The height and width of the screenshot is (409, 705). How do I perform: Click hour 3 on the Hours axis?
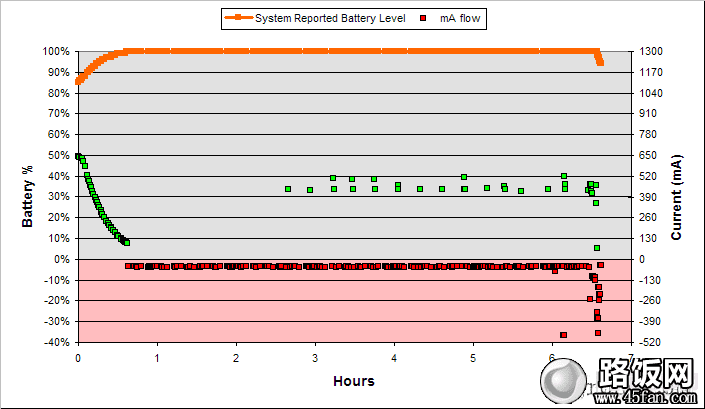pos(315,359)
